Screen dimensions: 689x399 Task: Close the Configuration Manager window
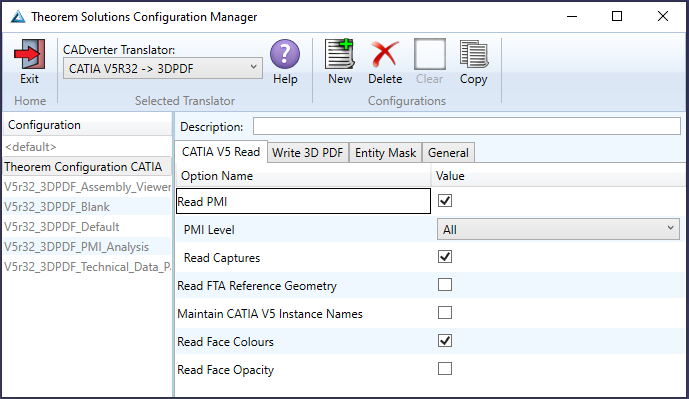663,17
